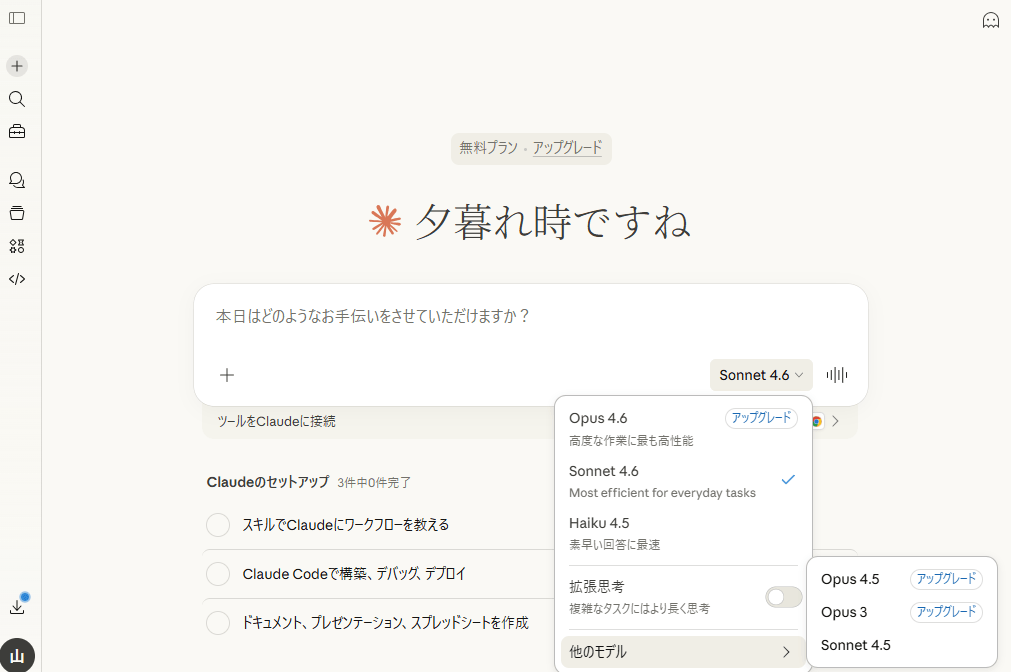
Task: Collapse the Sonnet 4.6 model dropdown
Action: [x=761, y=375]
